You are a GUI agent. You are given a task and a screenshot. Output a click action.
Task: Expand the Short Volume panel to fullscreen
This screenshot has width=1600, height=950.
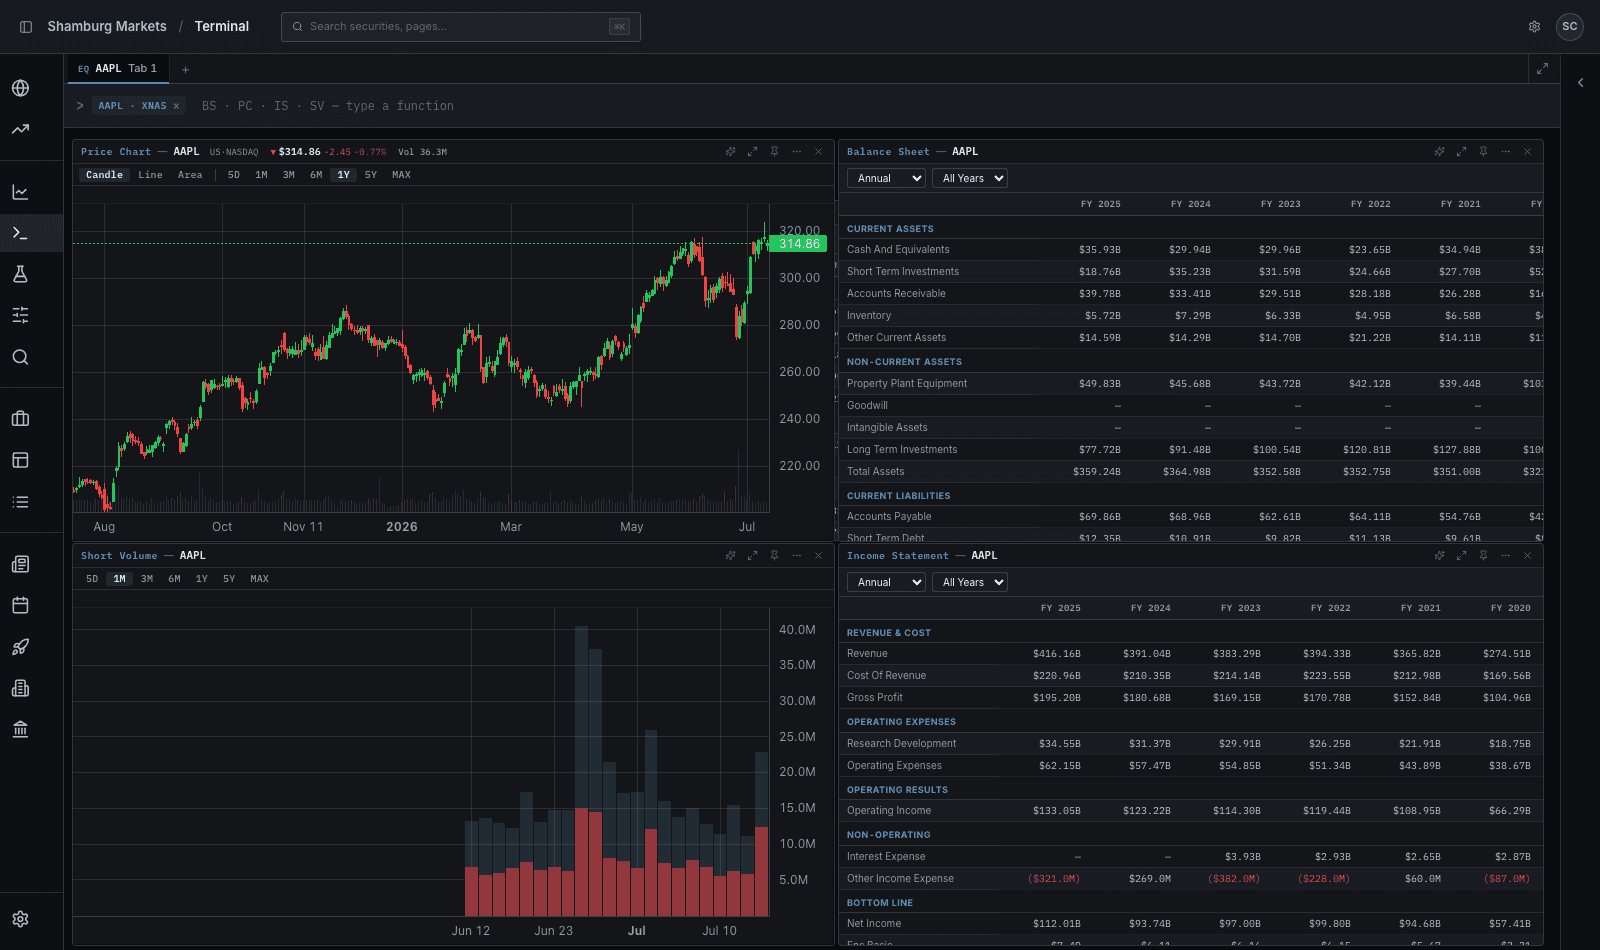click(753, 556)
